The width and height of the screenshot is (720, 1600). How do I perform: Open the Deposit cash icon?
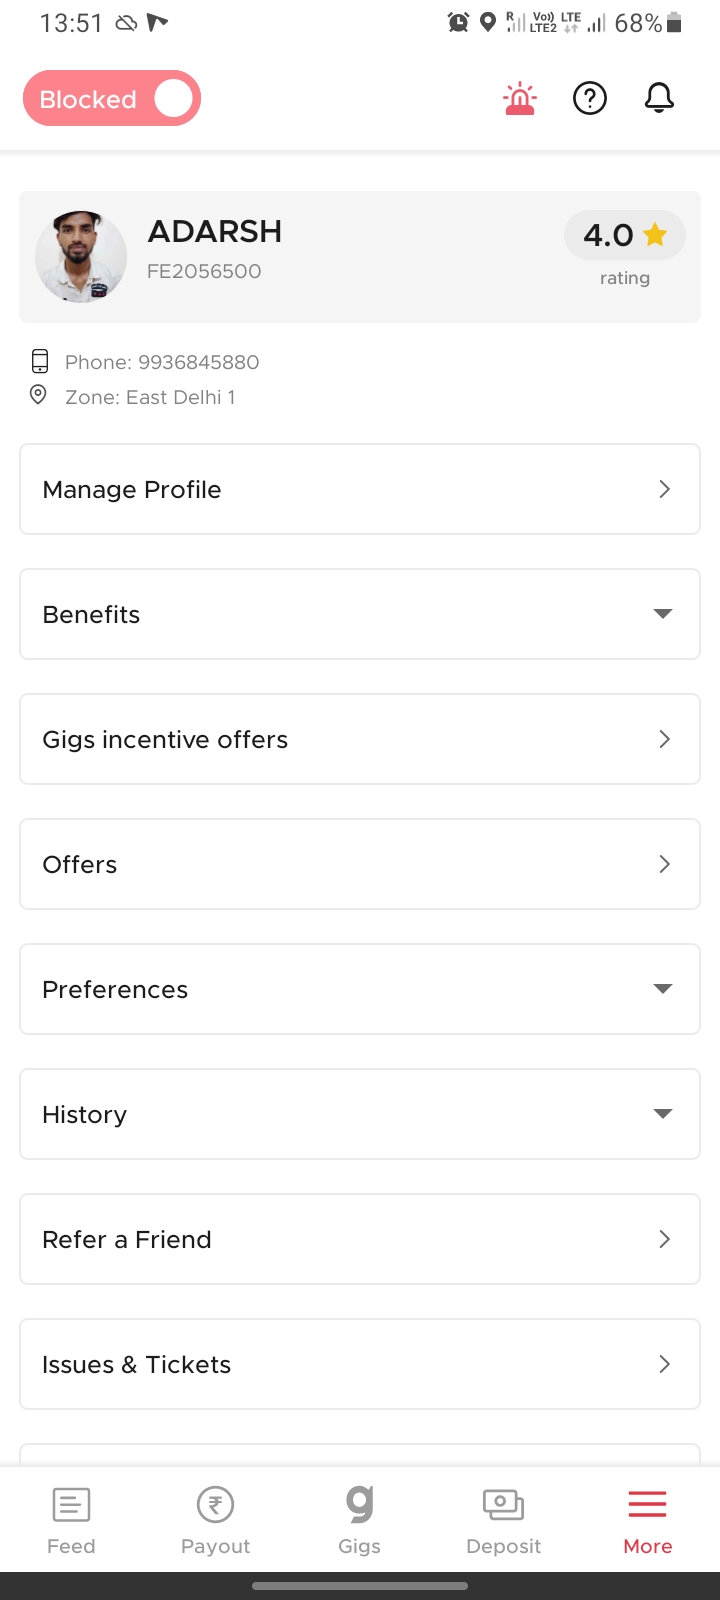click(x=503, y=1504)
